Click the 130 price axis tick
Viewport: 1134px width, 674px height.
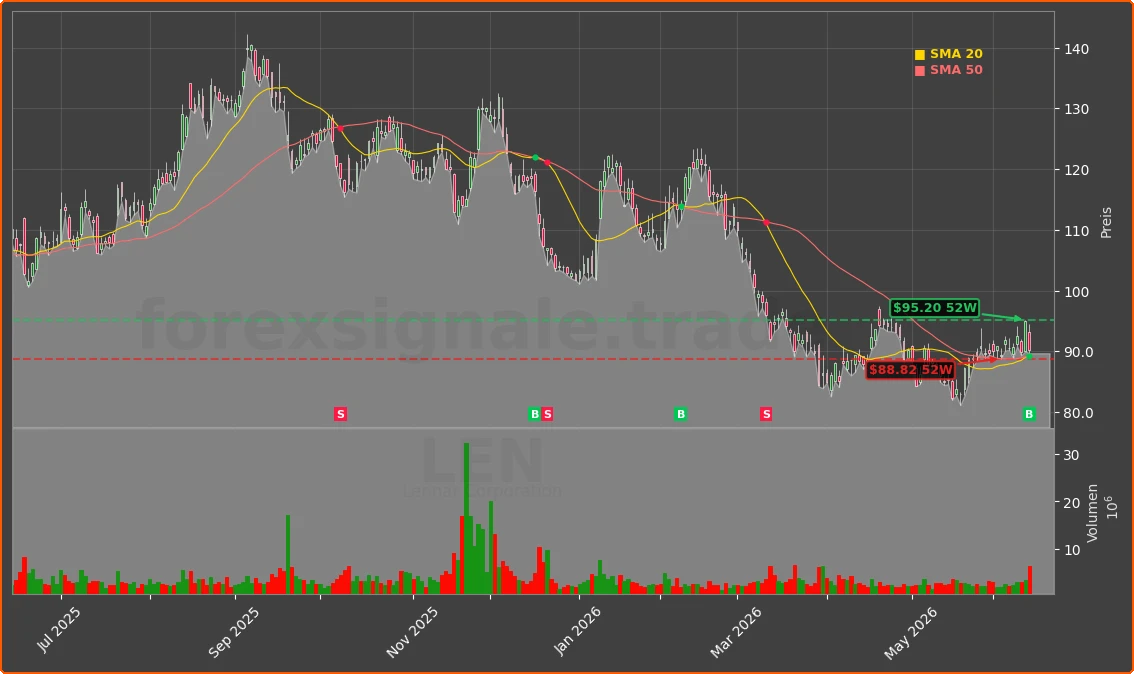(x=1076, y=109)
